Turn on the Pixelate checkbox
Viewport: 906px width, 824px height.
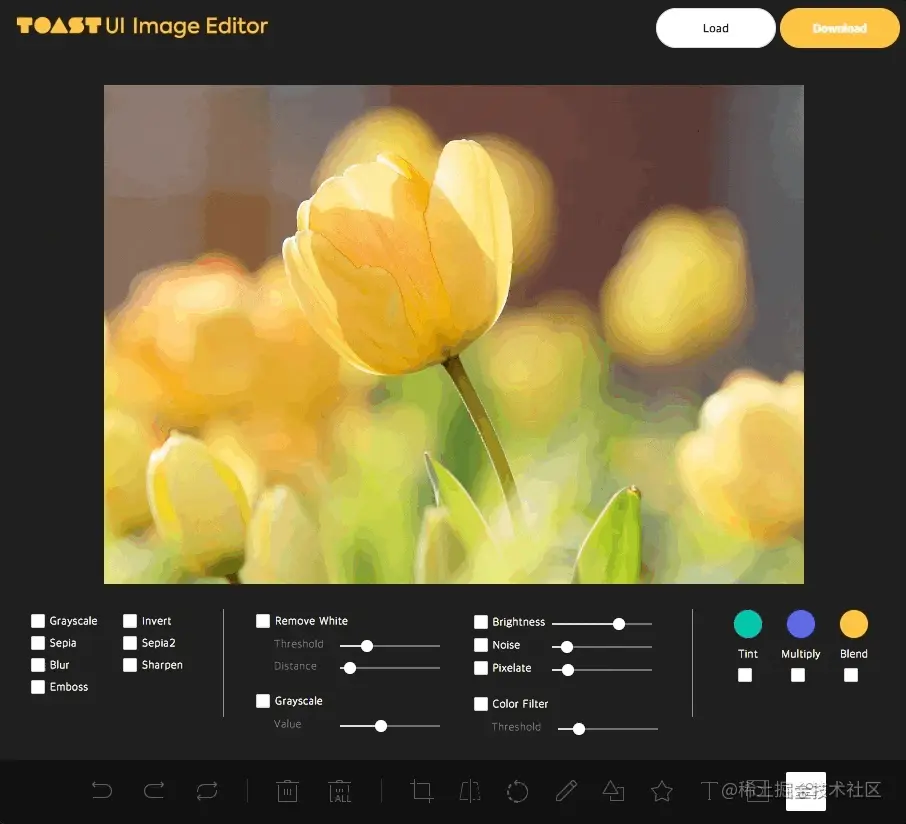click(x=481, y=667)
